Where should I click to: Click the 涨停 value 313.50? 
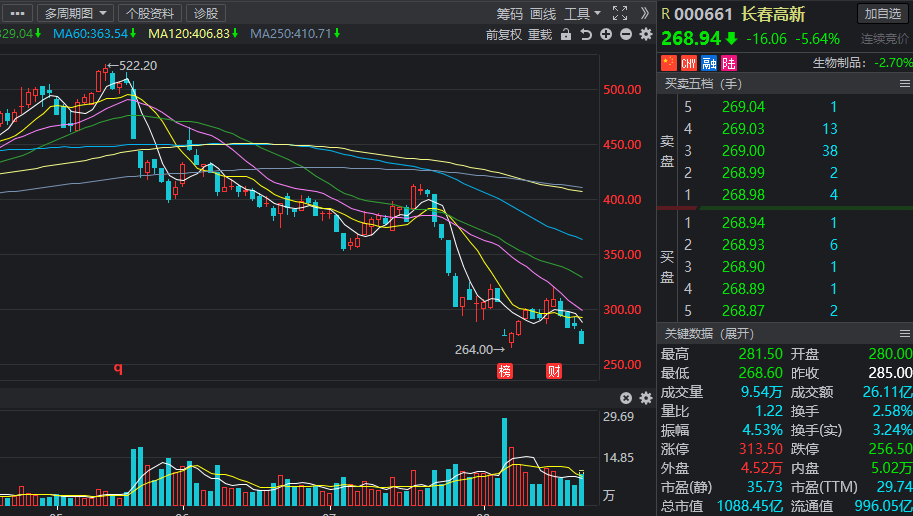click(x=760, y=449)
